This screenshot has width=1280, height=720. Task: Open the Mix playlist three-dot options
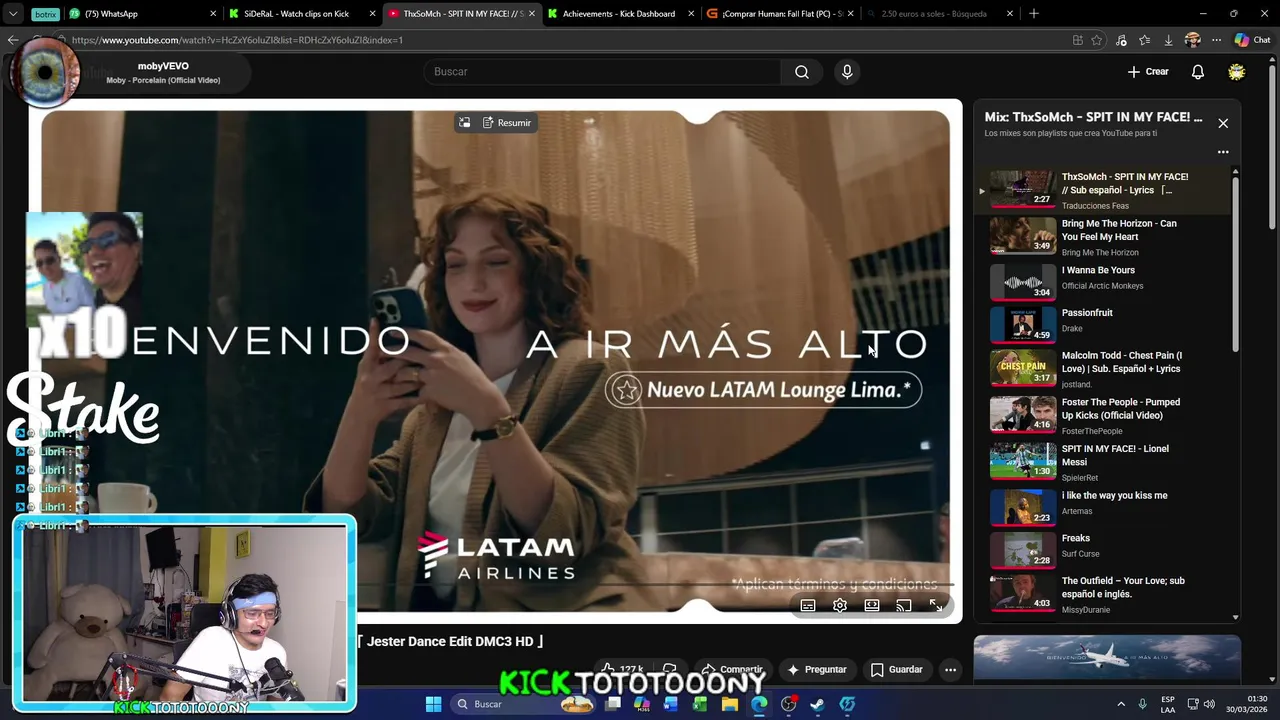pyautogui.click(x=1223, y=152)
